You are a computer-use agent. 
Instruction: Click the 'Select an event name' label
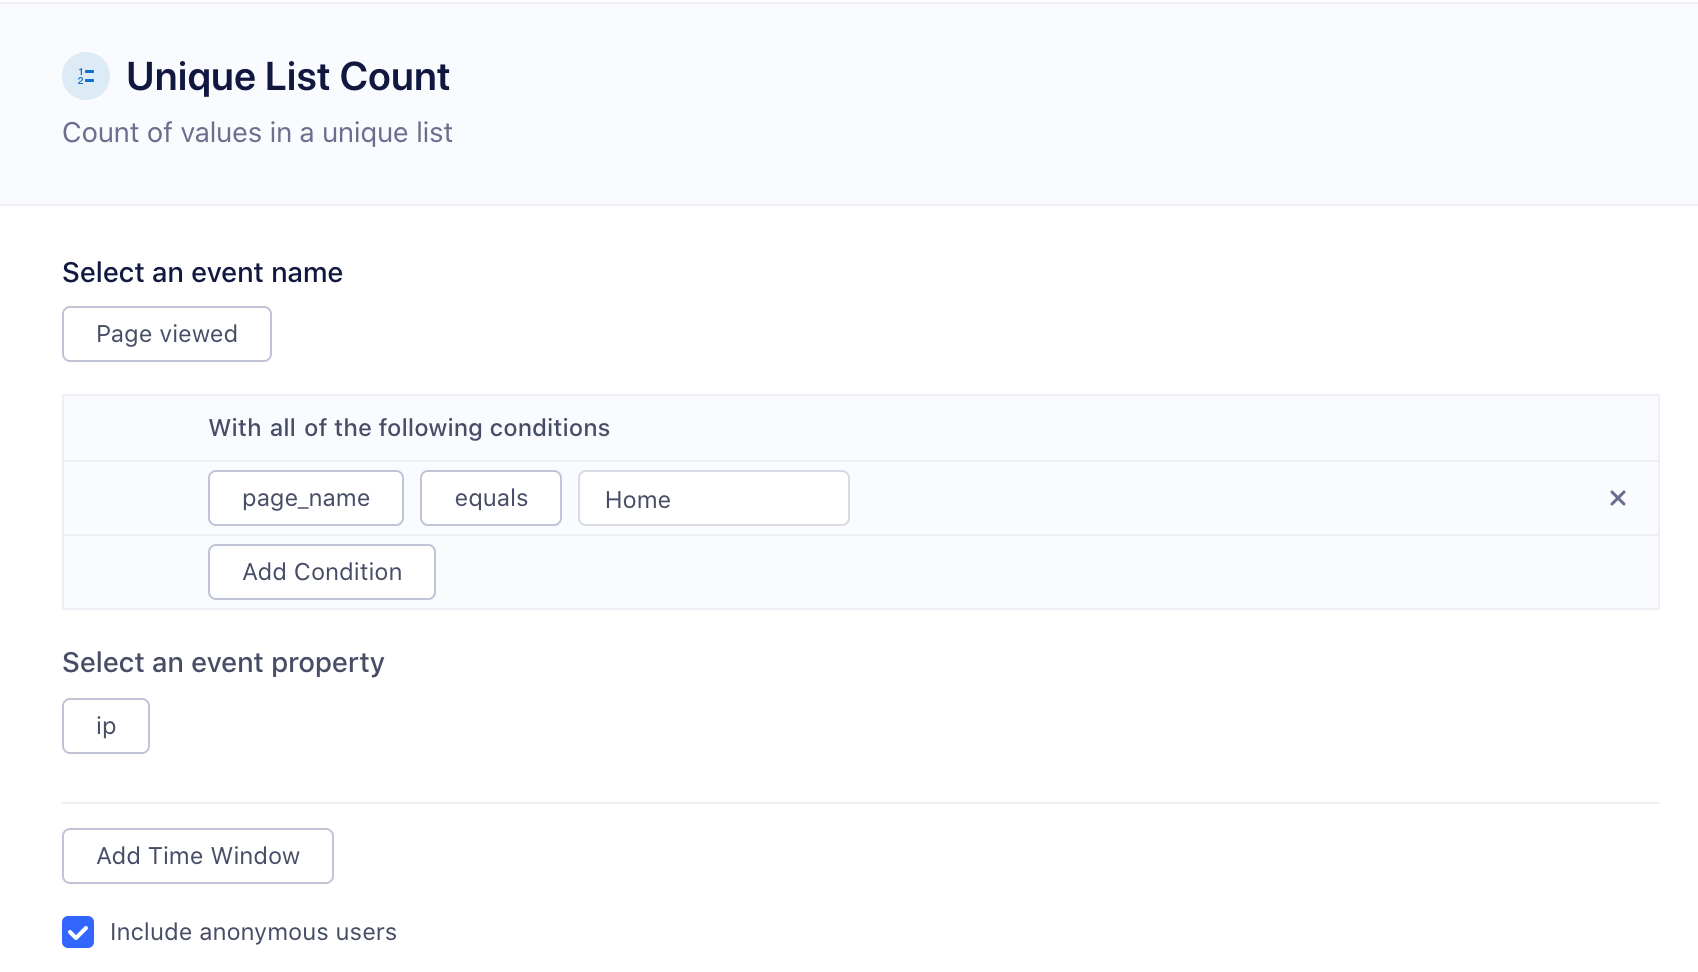202,273
